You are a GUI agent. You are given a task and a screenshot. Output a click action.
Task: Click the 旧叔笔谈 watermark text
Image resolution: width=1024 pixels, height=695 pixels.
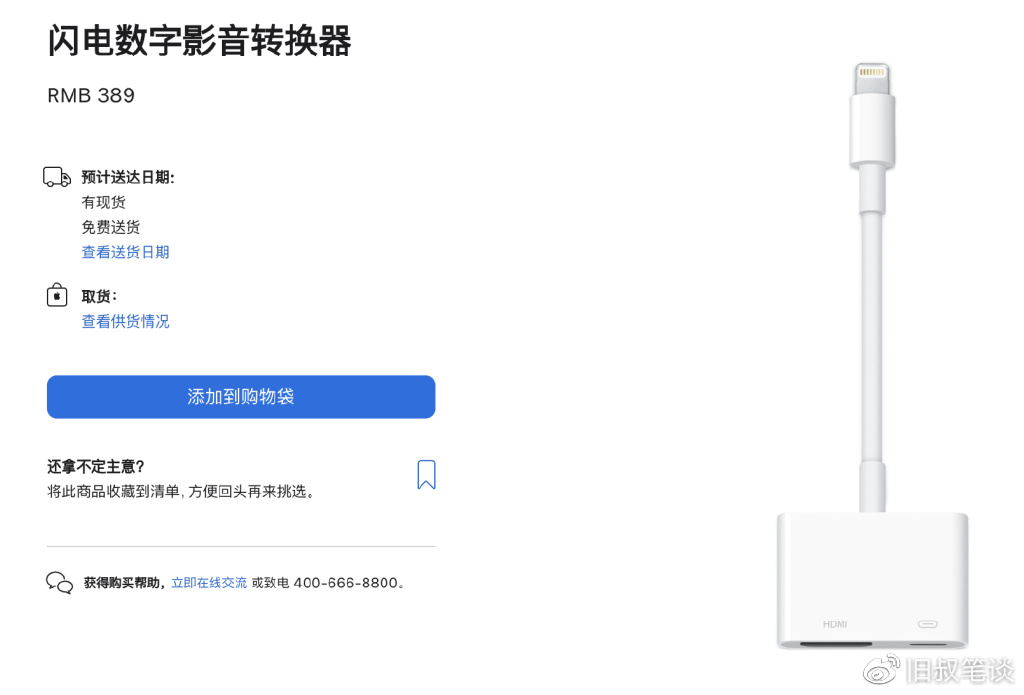959,670
